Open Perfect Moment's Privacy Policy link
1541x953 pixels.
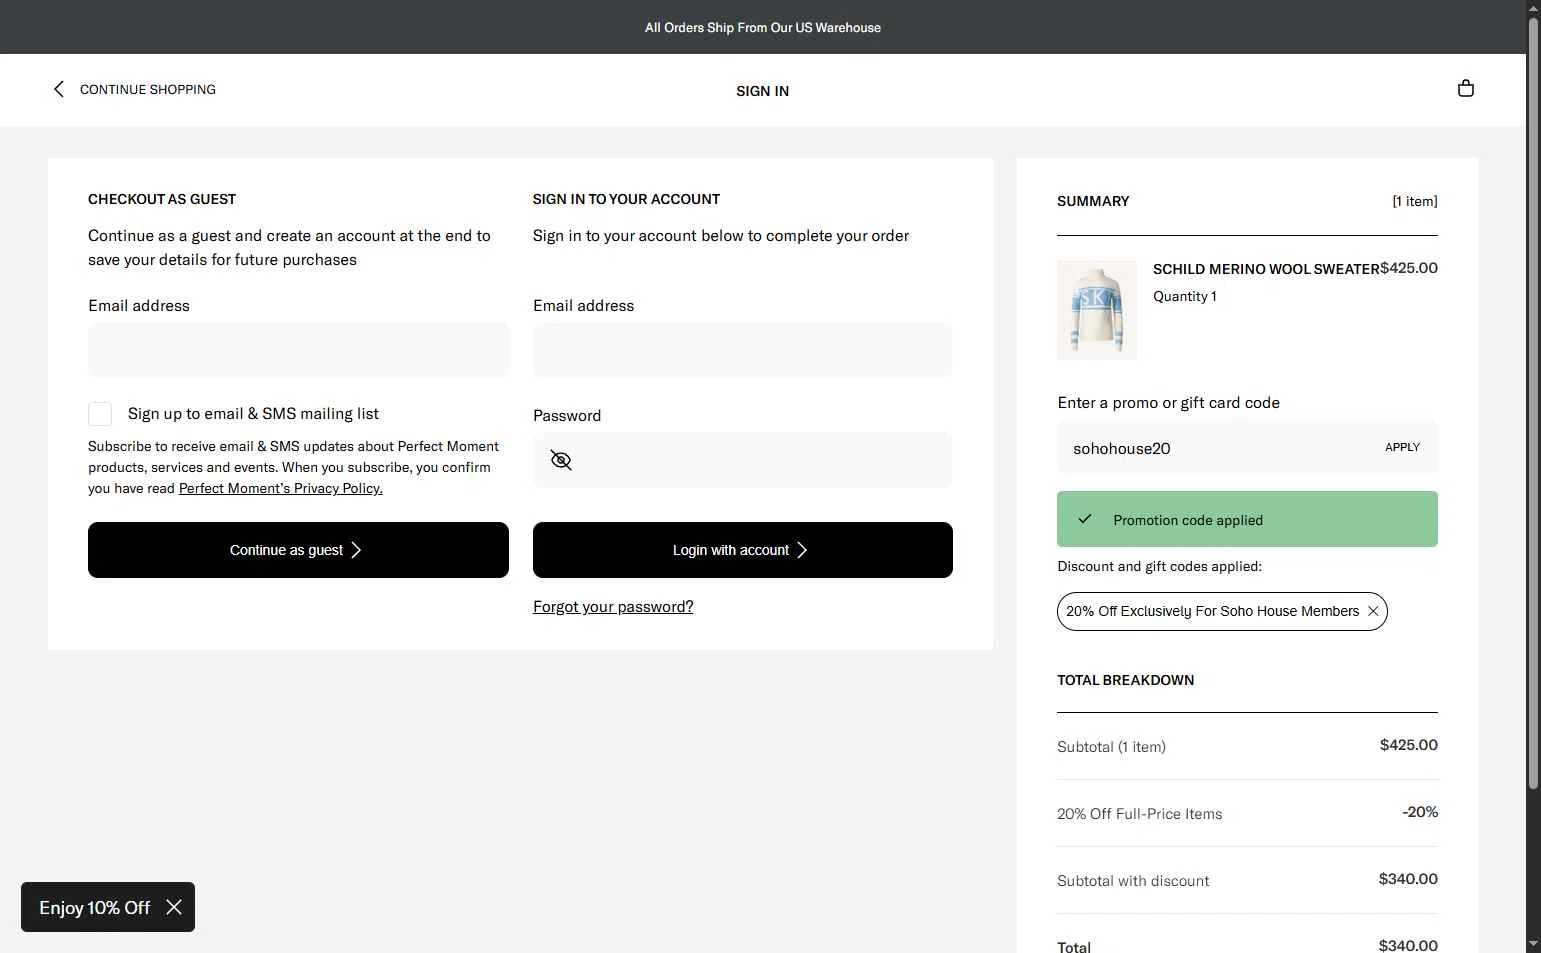(281, 488)
